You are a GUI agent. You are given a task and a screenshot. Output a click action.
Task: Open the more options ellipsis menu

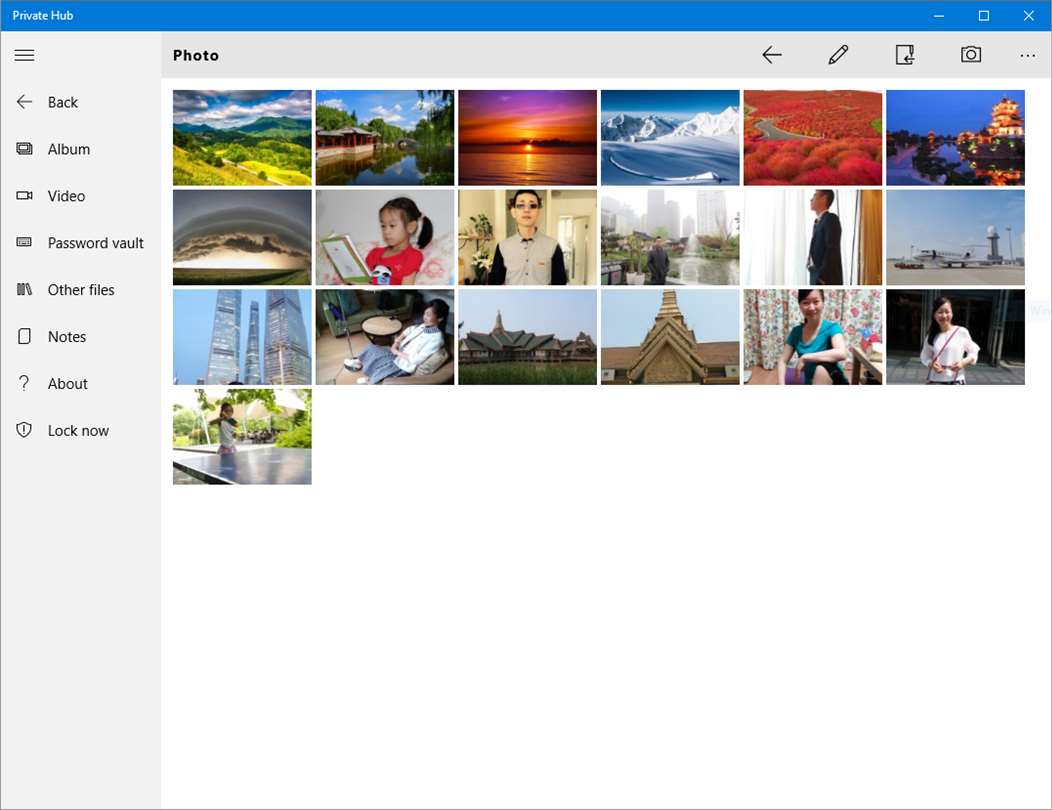tap(1027, 56)
